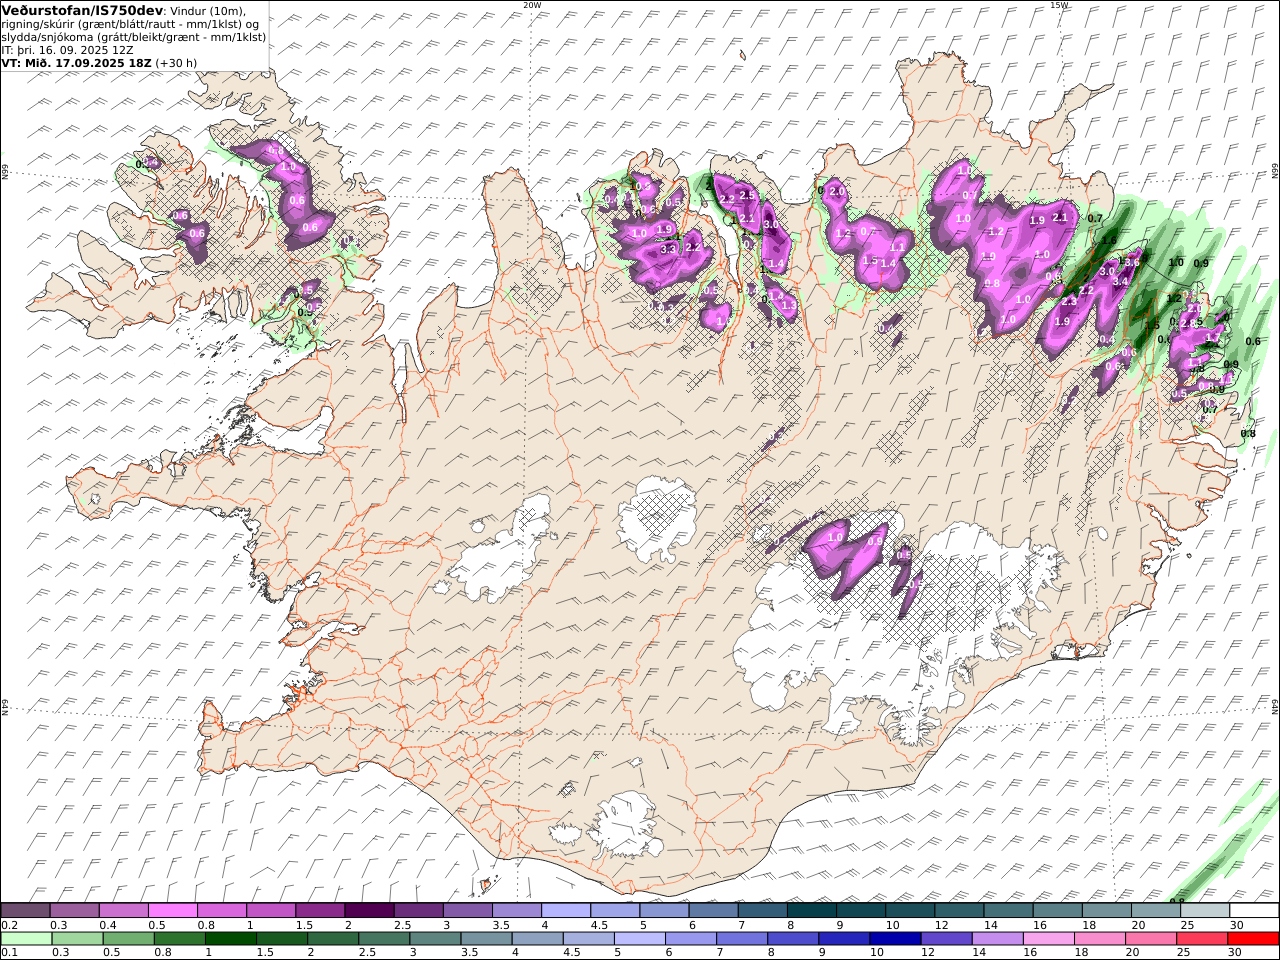Screen dimensions: 1280x960
Task: Pick the upper legend dark teal swatch labelled 8
Action: pyautogui.click(x=811, y=911)
